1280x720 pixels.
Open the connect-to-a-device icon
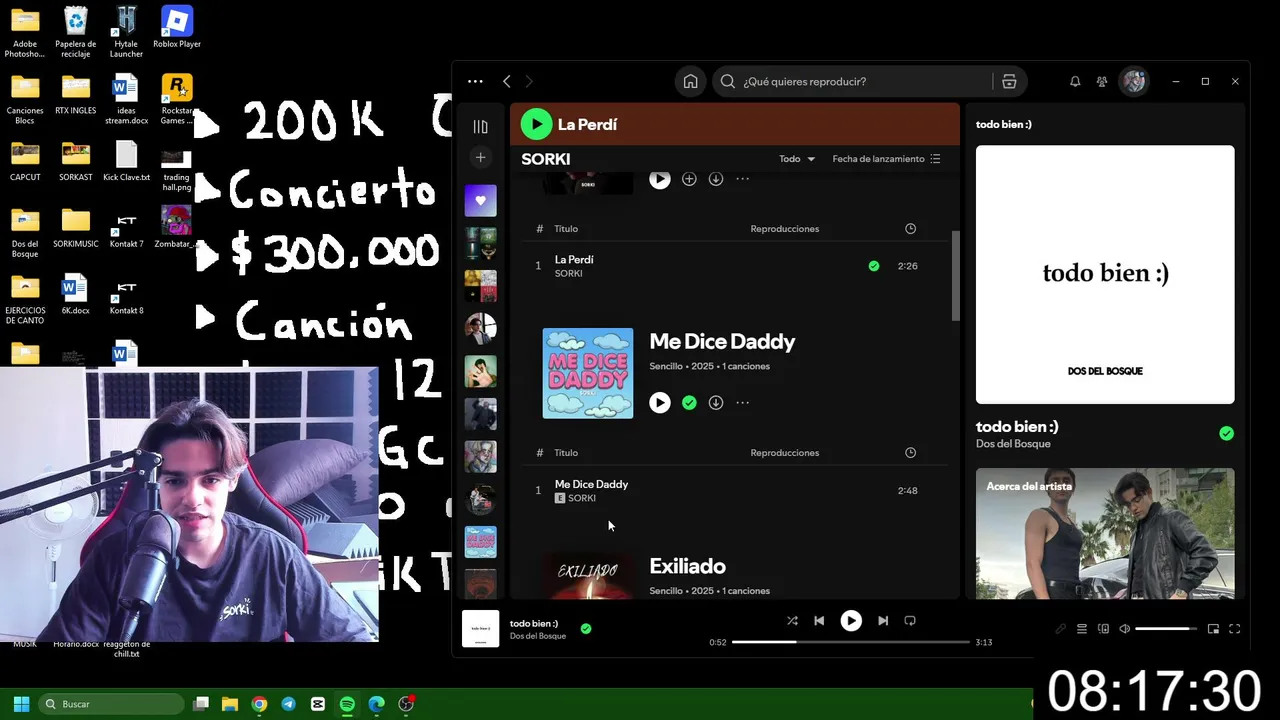coord(1103,629)
